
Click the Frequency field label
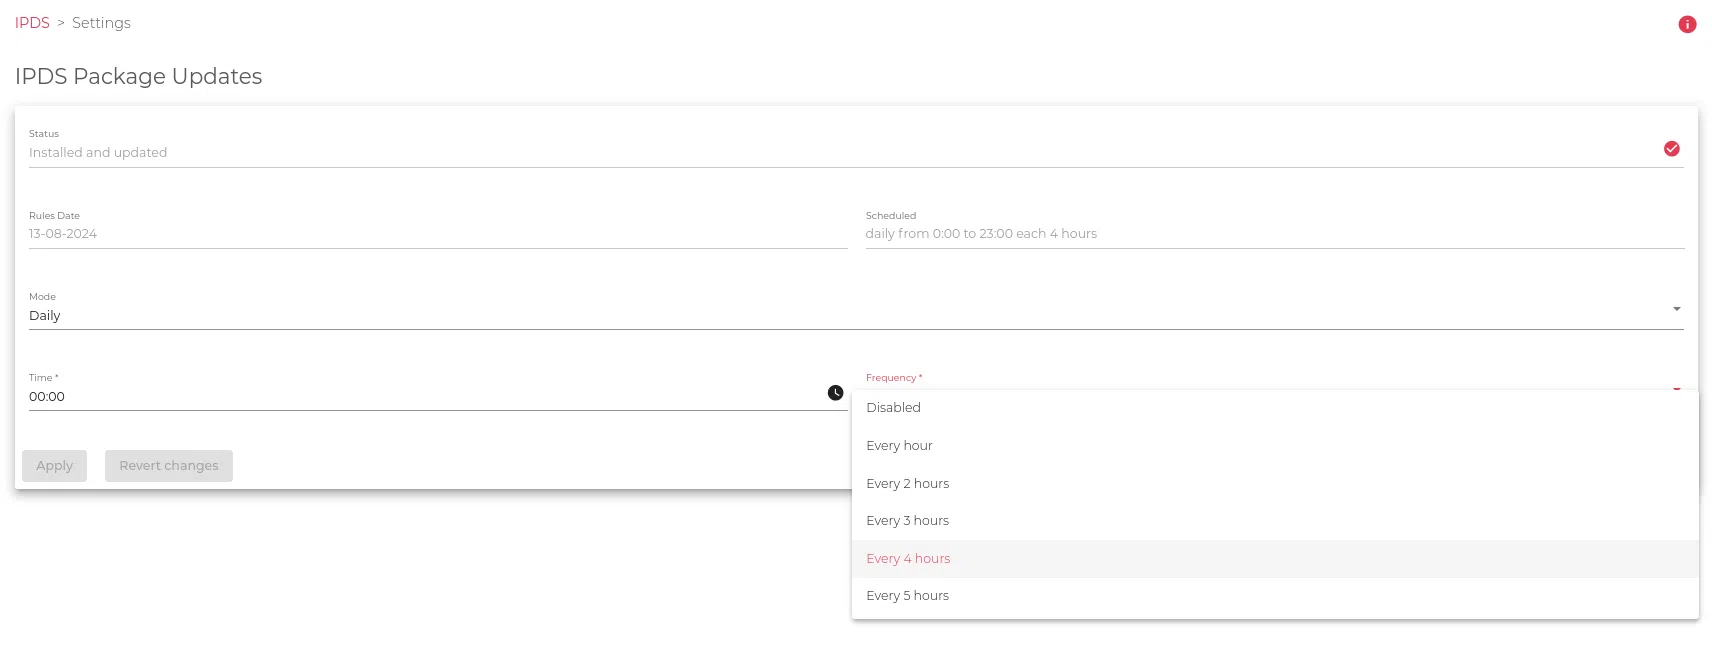click(893, 378)
